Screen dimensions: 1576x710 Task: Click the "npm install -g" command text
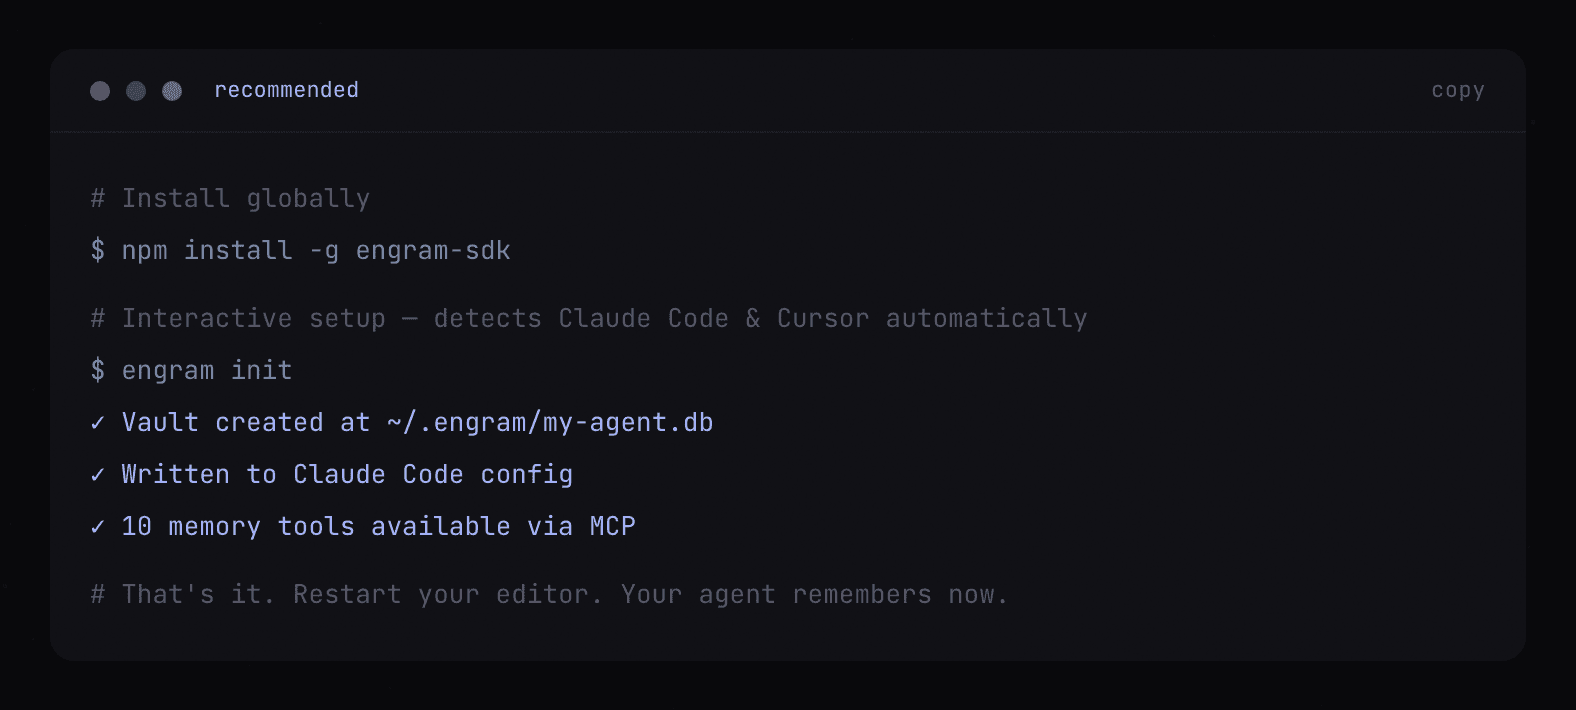(230, 250)
